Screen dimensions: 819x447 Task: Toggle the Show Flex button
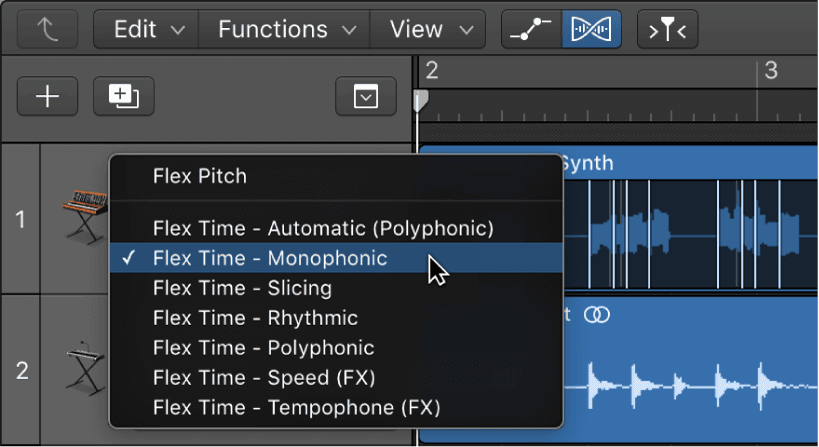(x=591, y=29)
